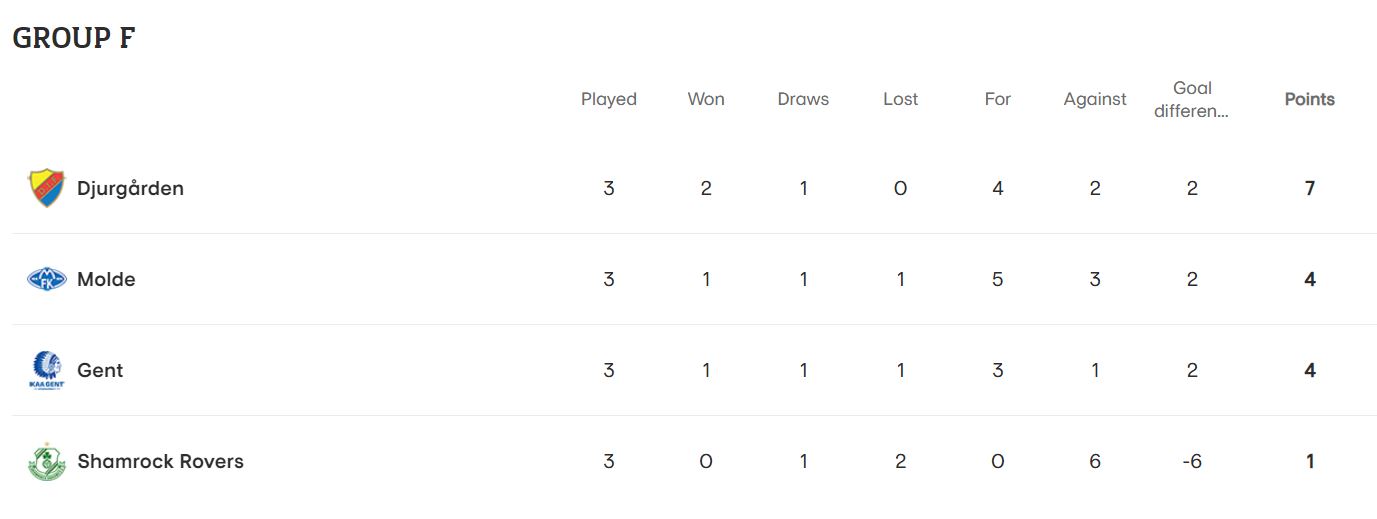Screen dimensions: 1377x519
Task: Open the Shamrock Rovers team name link
Action: coord(160,461)
